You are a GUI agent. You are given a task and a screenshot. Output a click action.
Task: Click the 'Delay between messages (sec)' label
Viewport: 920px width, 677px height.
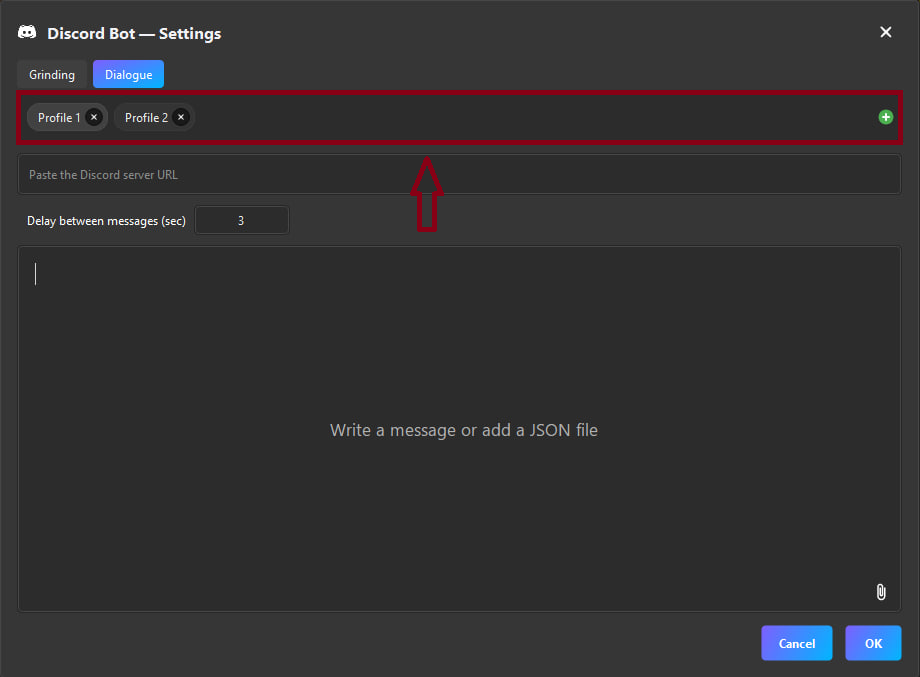click(x=105, y=220)
